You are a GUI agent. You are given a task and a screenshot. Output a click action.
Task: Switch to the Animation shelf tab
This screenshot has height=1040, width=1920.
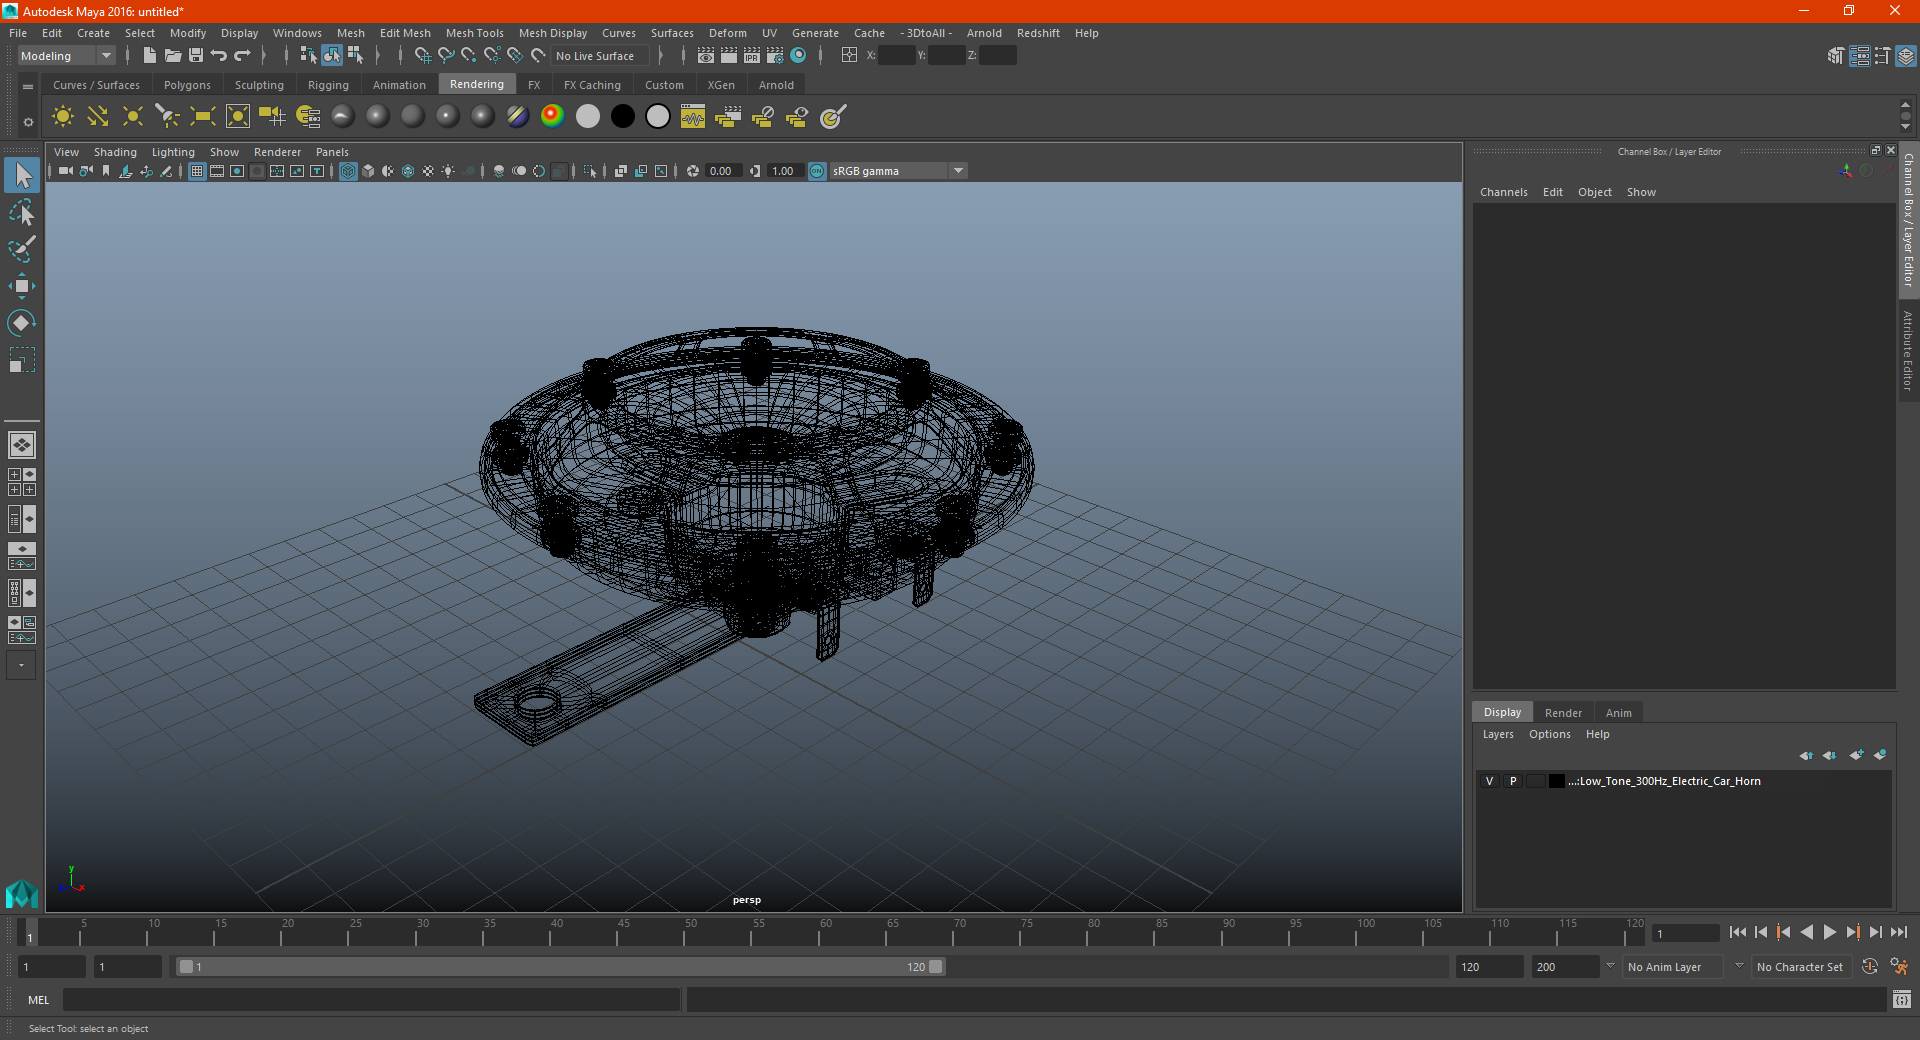(399, 85)
